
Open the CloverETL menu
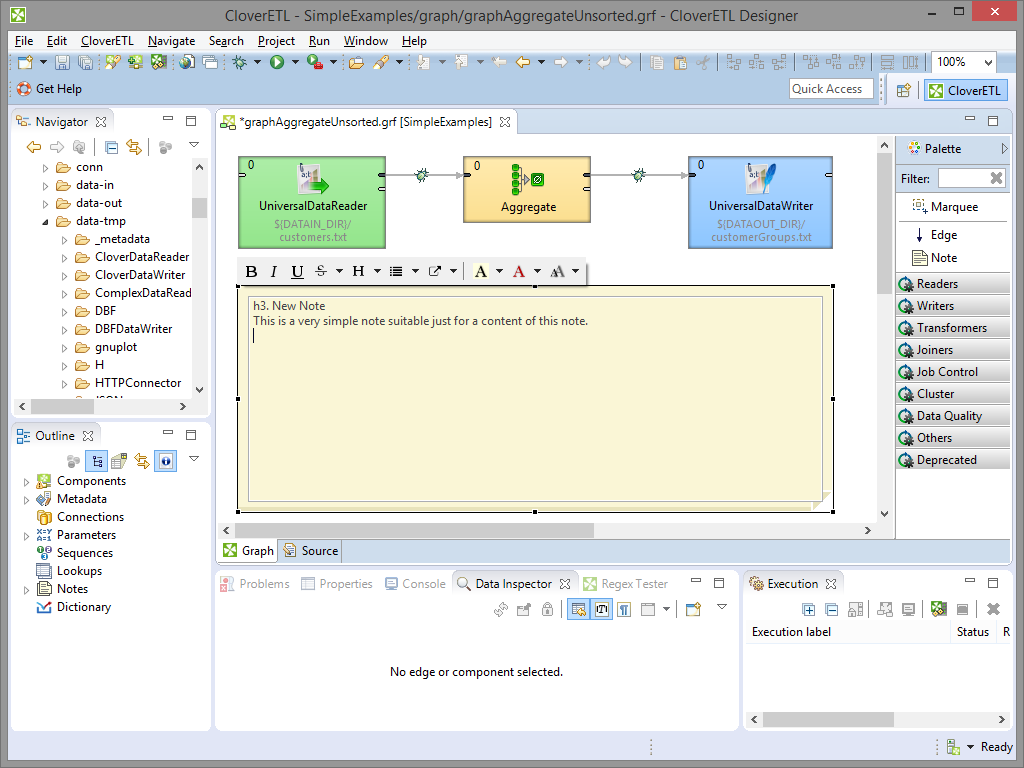107,41
